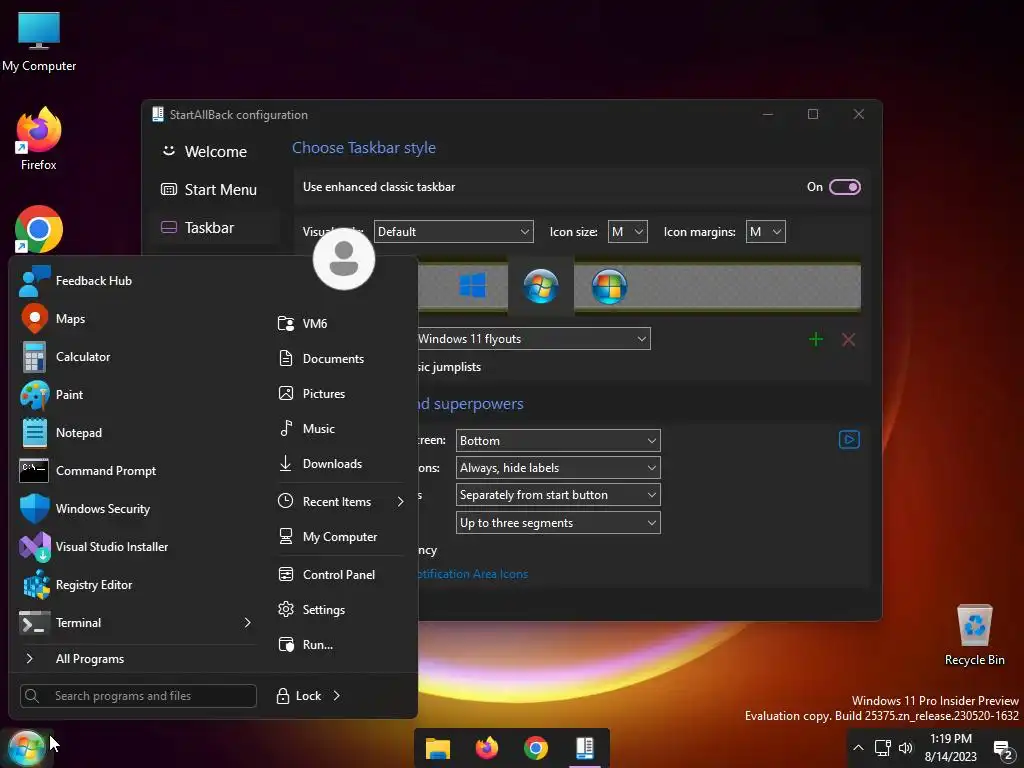Select the Taskbar settings section
Screen dimensions: 1024x768
[216, 228]
